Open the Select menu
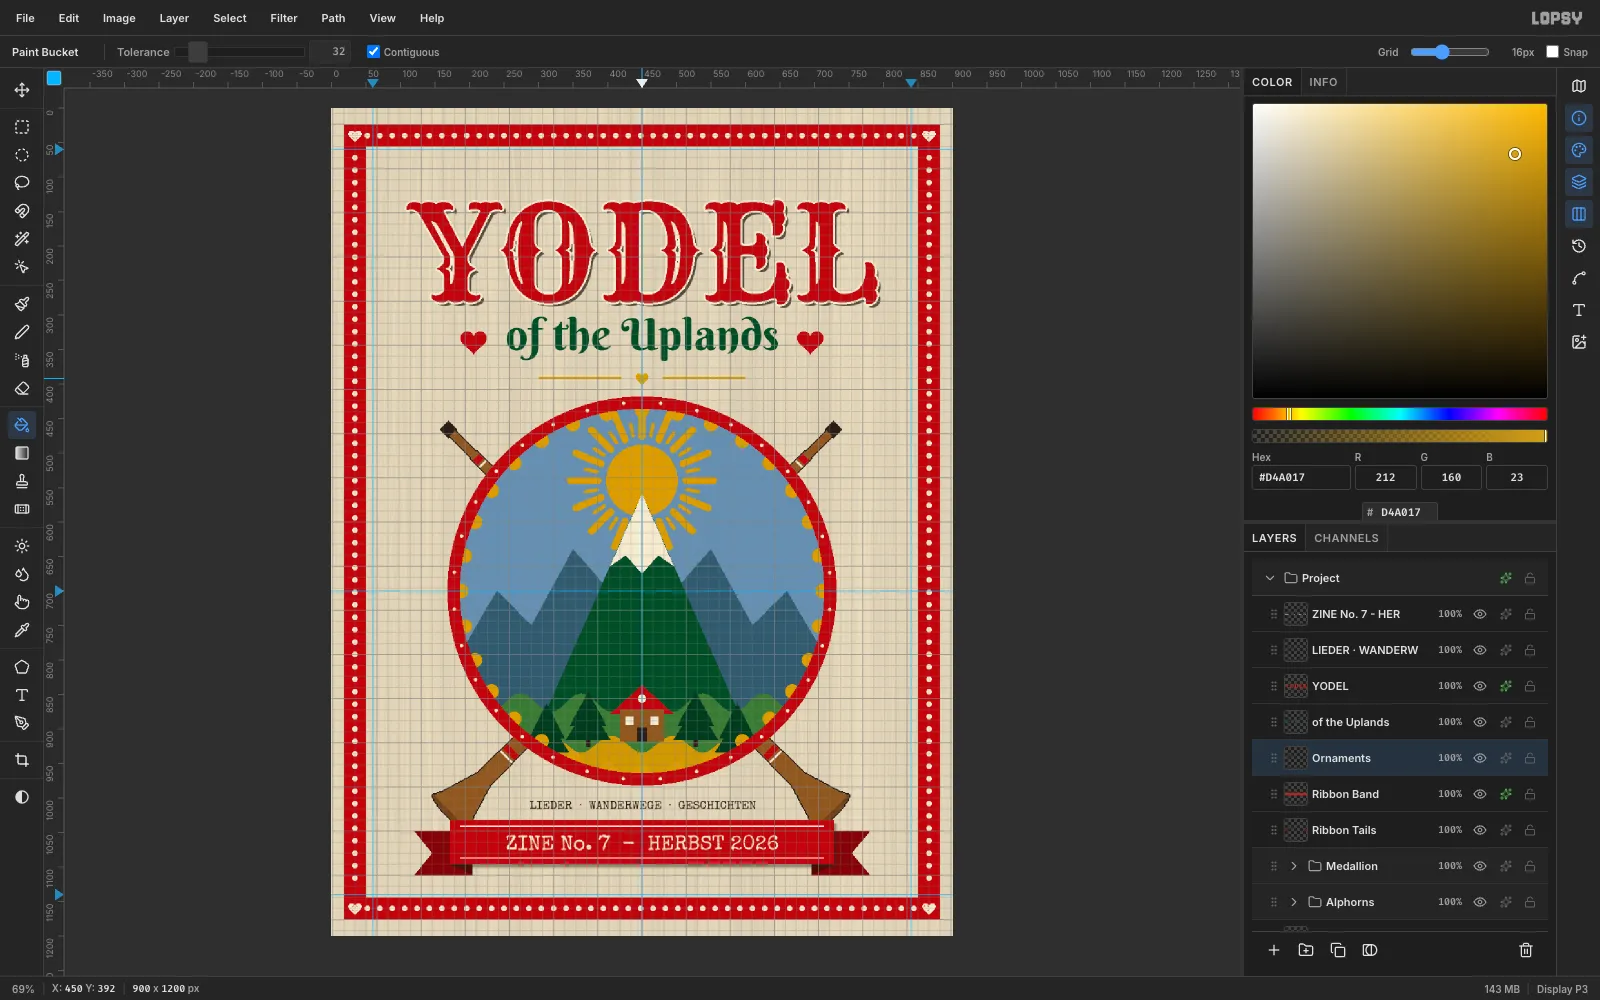 pyautogui.click(x=230, y=18)
